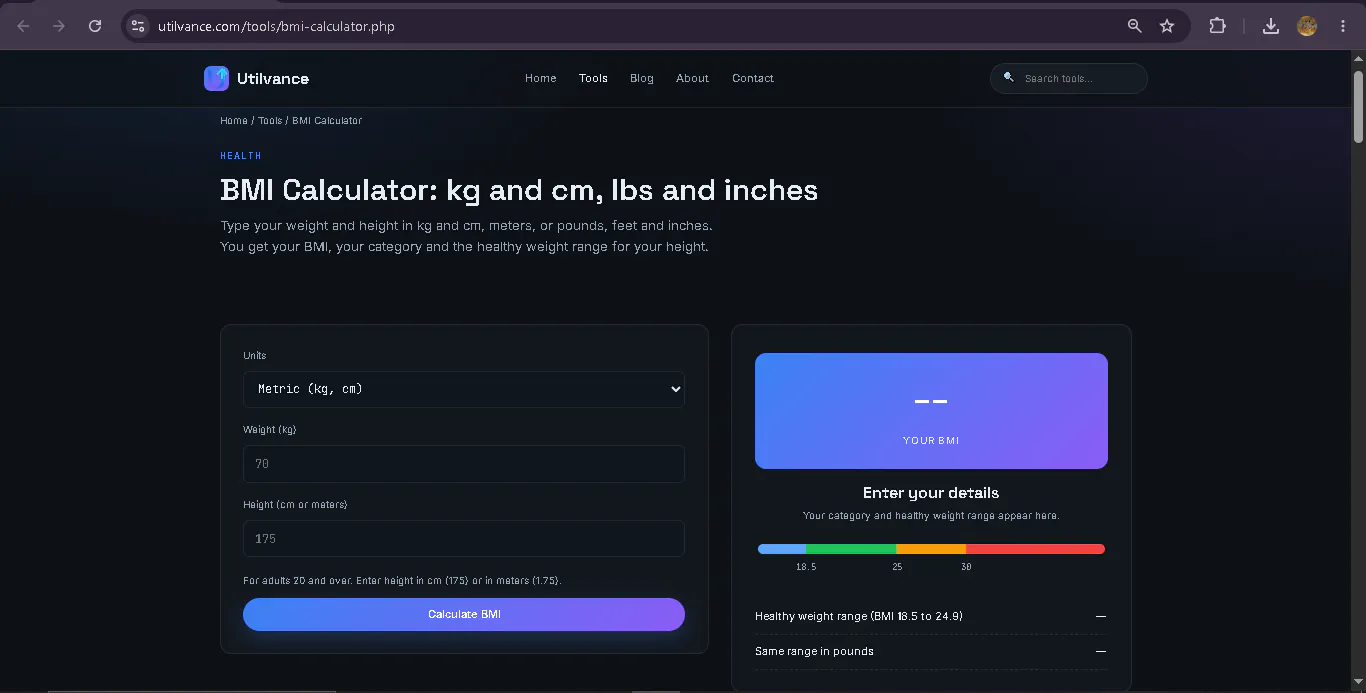Click the orange overweight segment of BMI bar
1366x693 pixels.
(x=931, y=549)
